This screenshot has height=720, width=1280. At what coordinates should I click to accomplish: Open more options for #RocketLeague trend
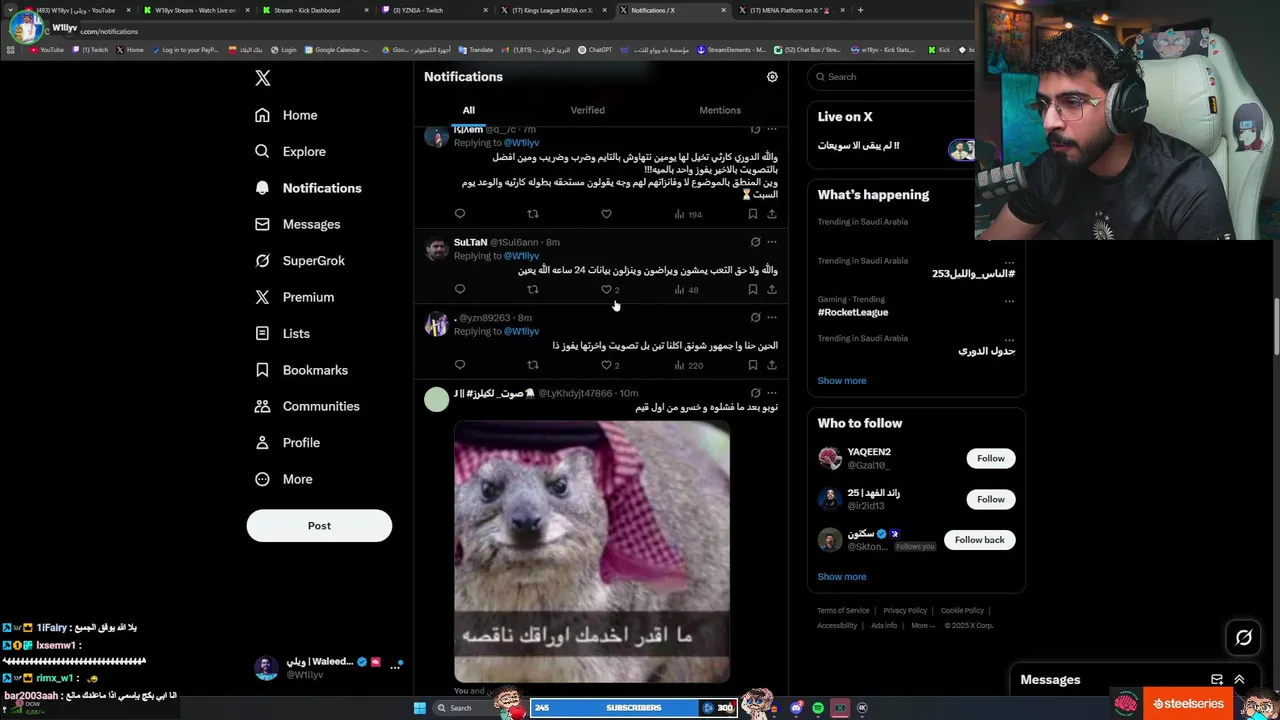click(1009, 300)
